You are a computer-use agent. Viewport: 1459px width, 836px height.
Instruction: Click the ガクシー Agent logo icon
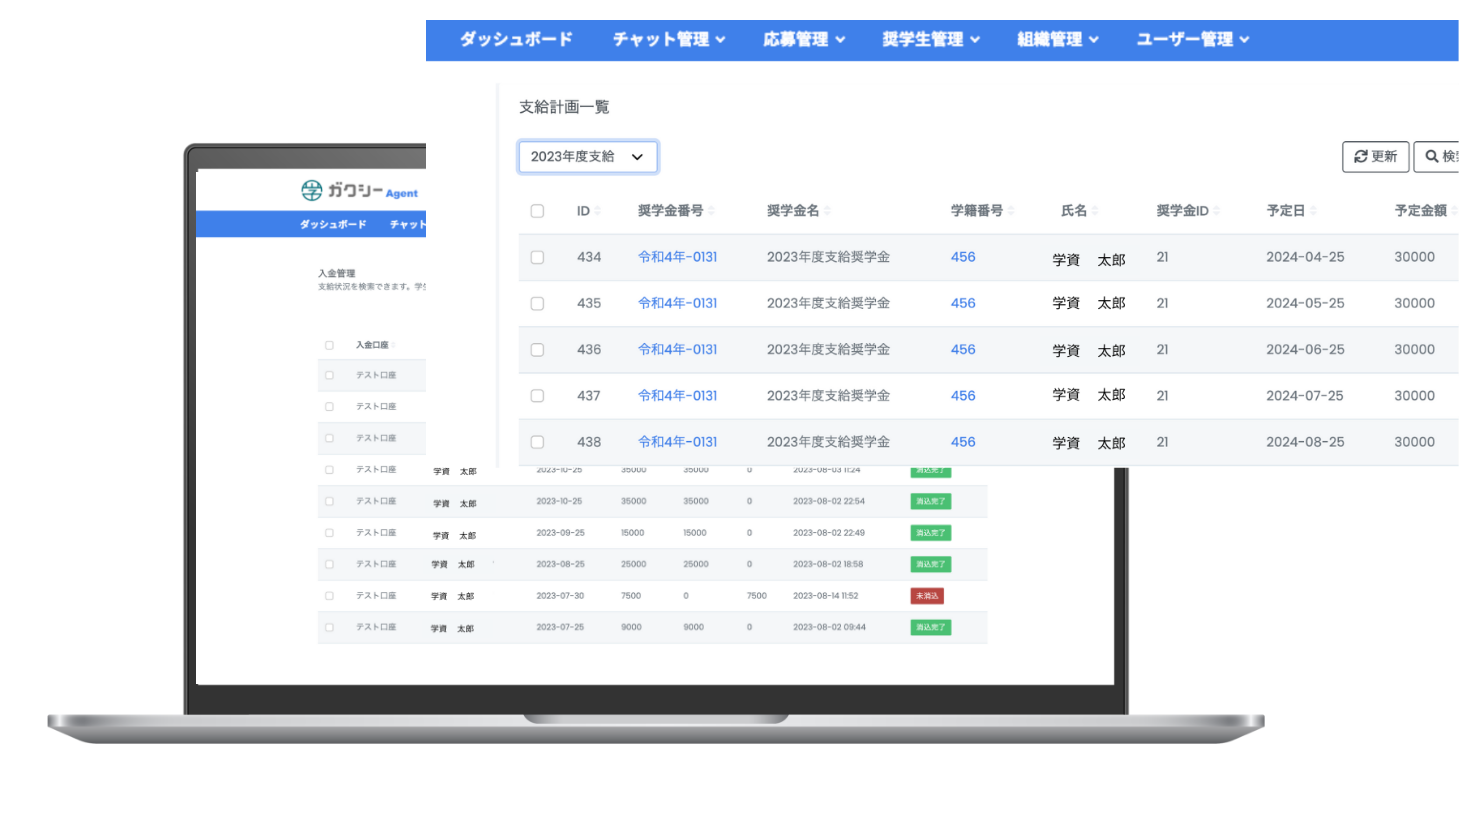(x=312, y=190)
